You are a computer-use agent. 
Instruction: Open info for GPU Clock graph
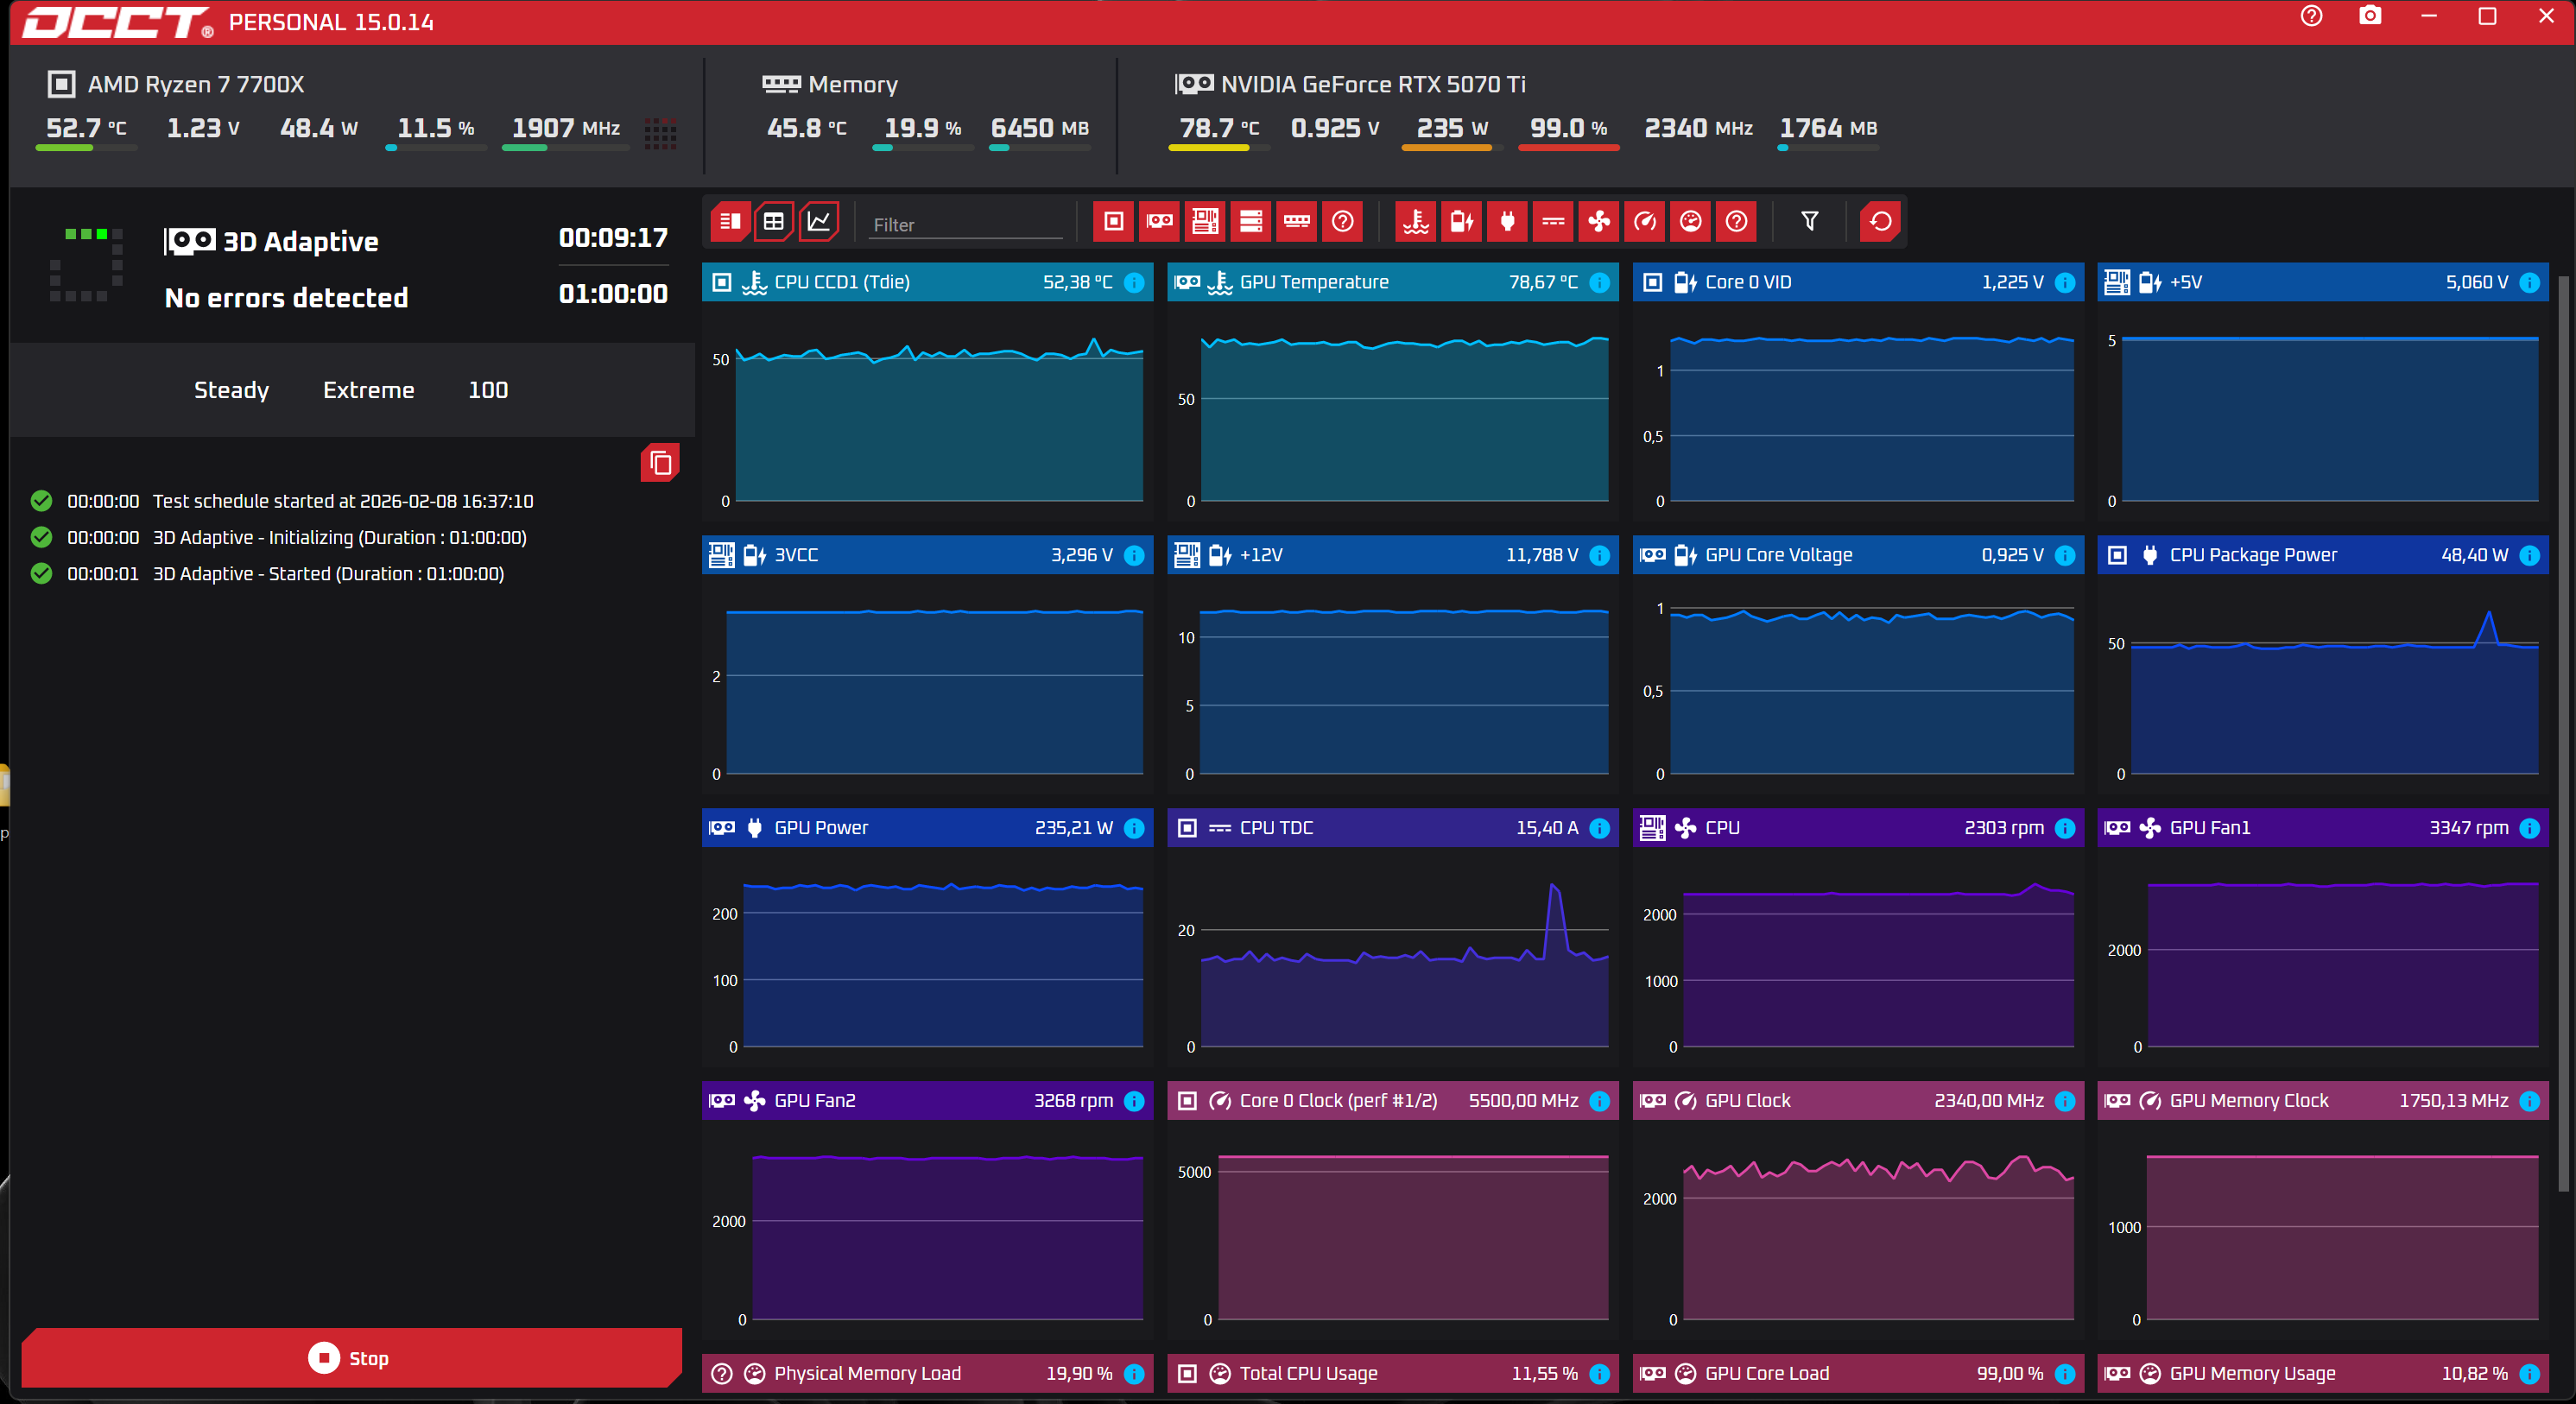(x=2065, y=1101)
